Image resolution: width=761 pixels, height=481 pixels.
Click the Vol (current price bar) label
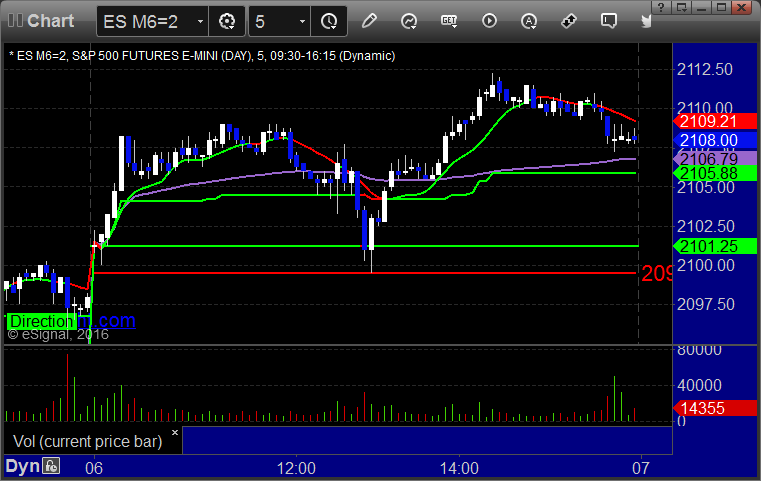click(x=87, y=441)
